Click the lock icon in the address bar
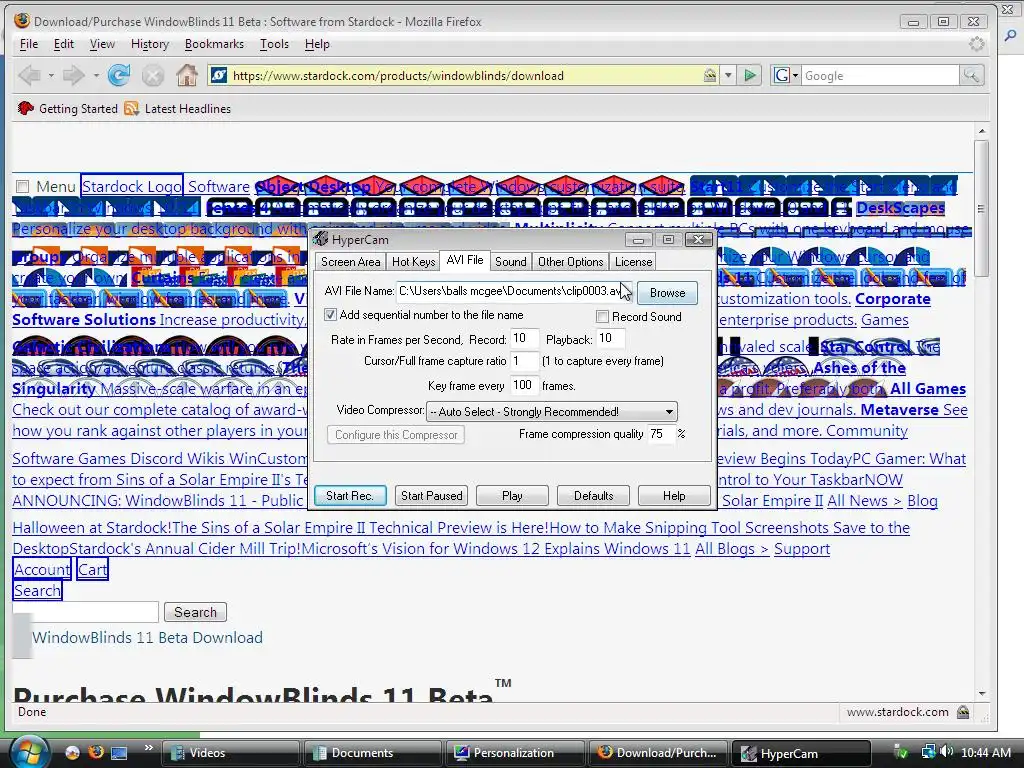 (x=709, y=76)
